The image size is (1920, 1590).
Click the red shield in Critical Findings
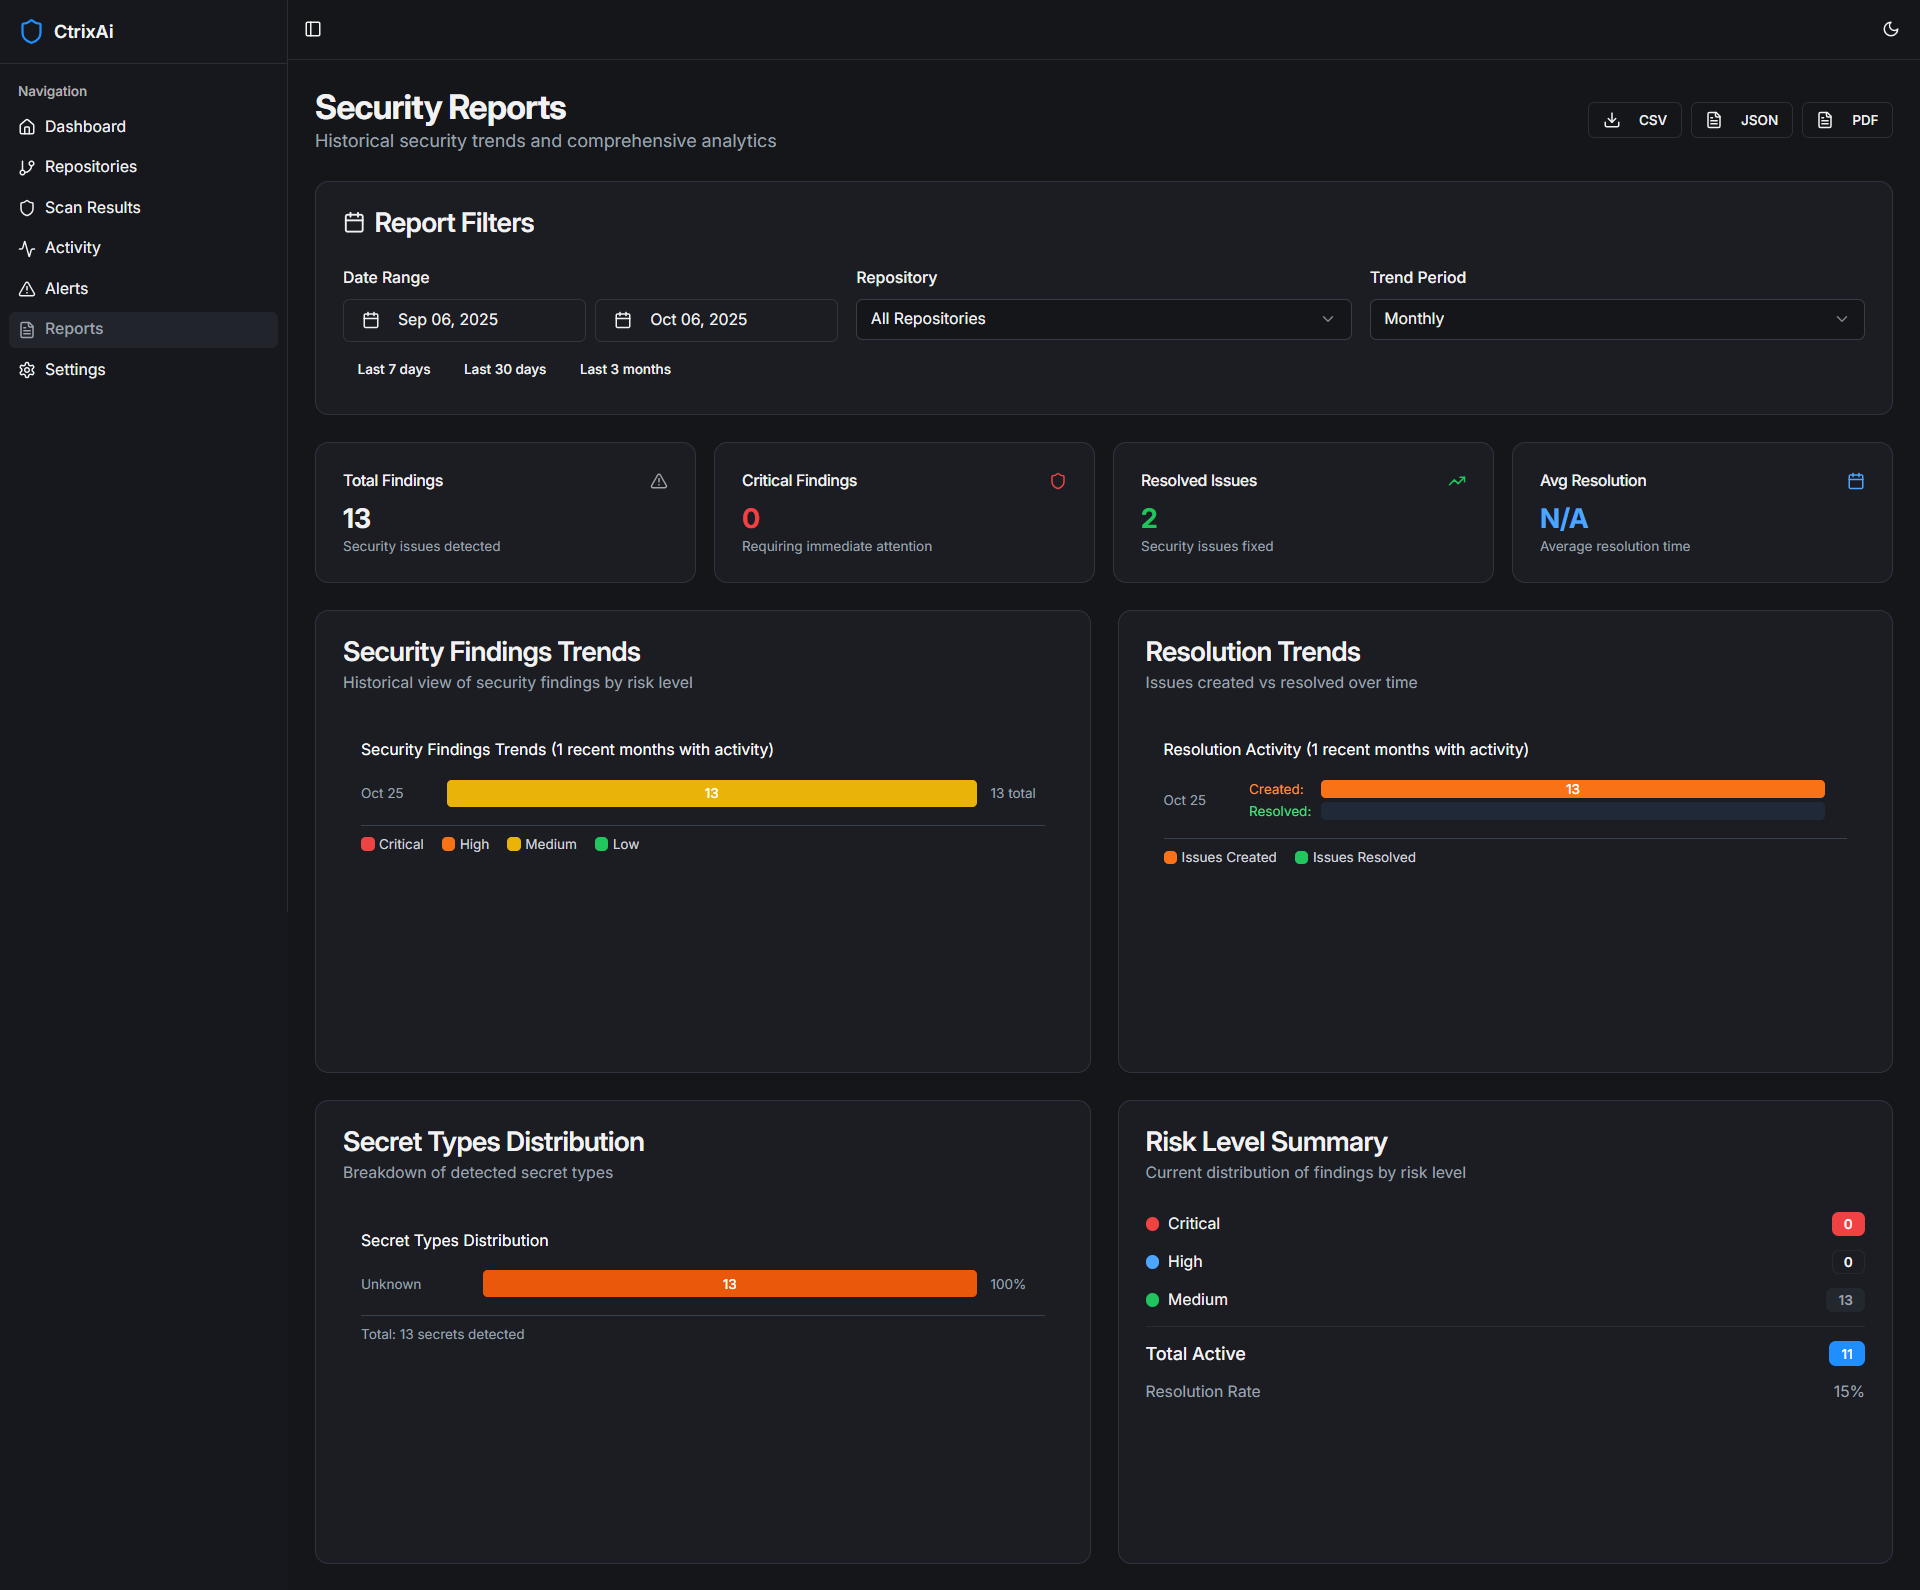[1058, 481]
